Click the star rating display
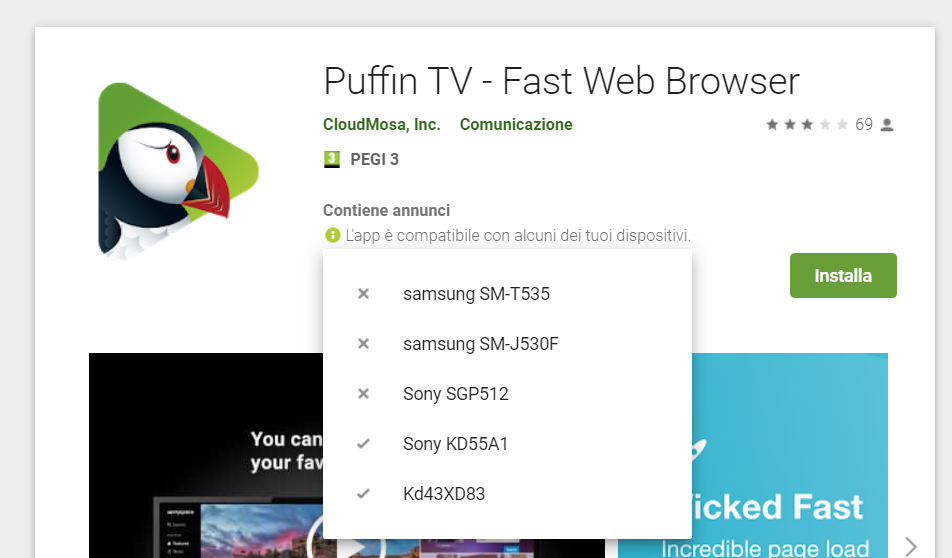Viewport: 952px width, 558px height. pyautogui.click(x=806, y=125)
